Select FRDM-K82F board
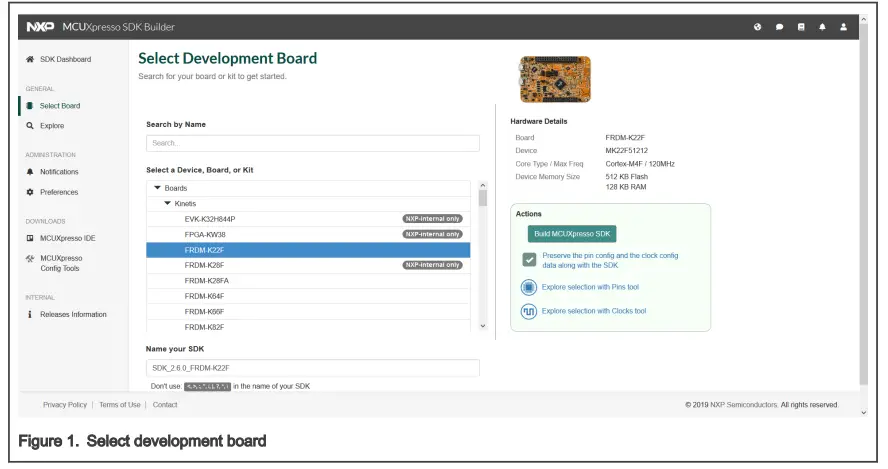Image resolution: width=888 pixels, height=469 pixels. 308,327
